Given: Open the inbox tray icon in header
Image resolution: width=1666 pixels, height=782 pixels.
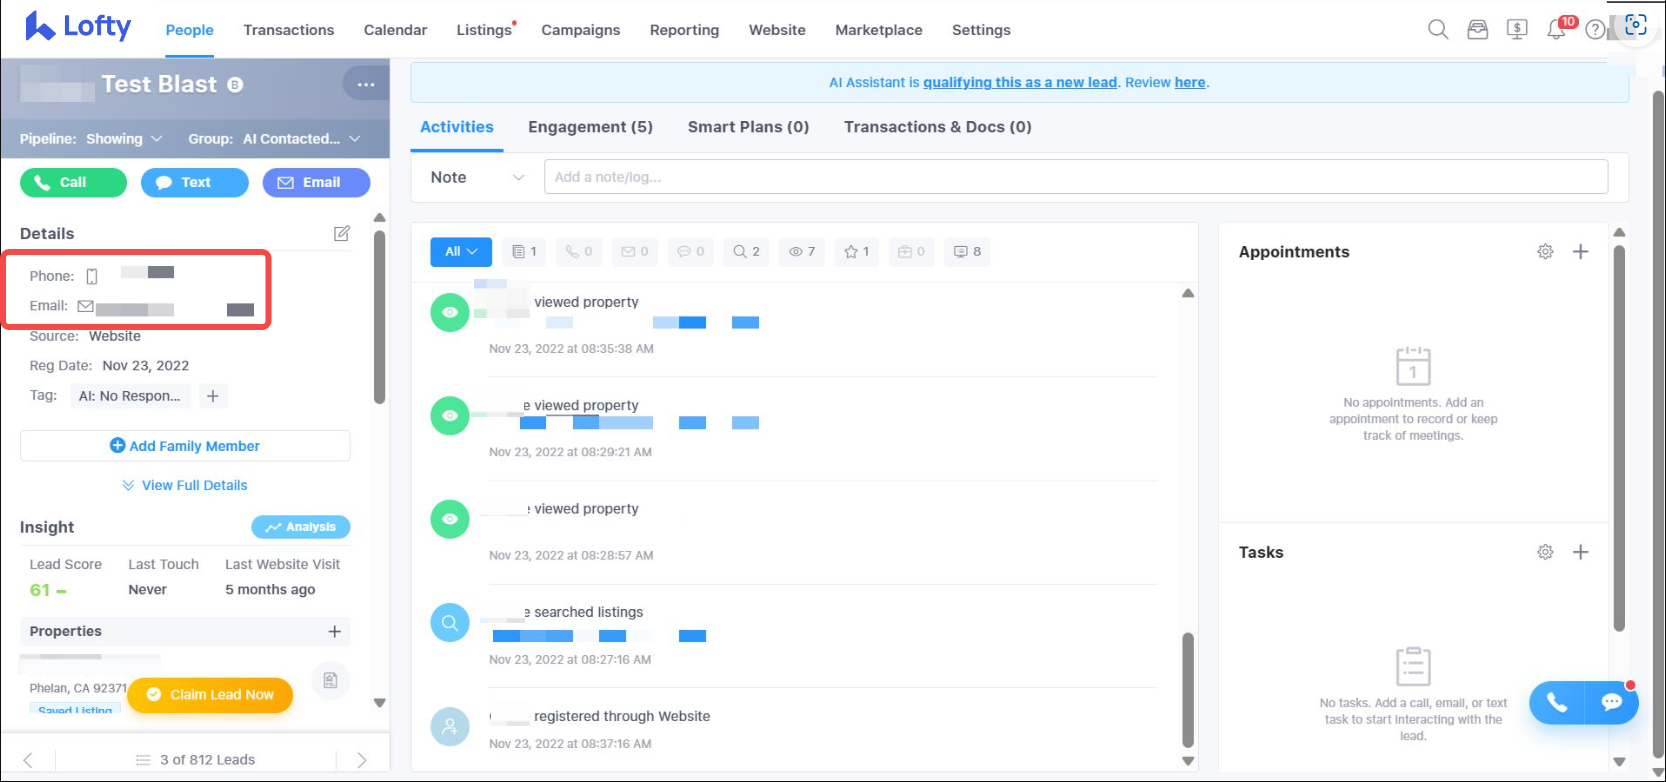Looking at the screenshot, I should (x=1477, y=30).
